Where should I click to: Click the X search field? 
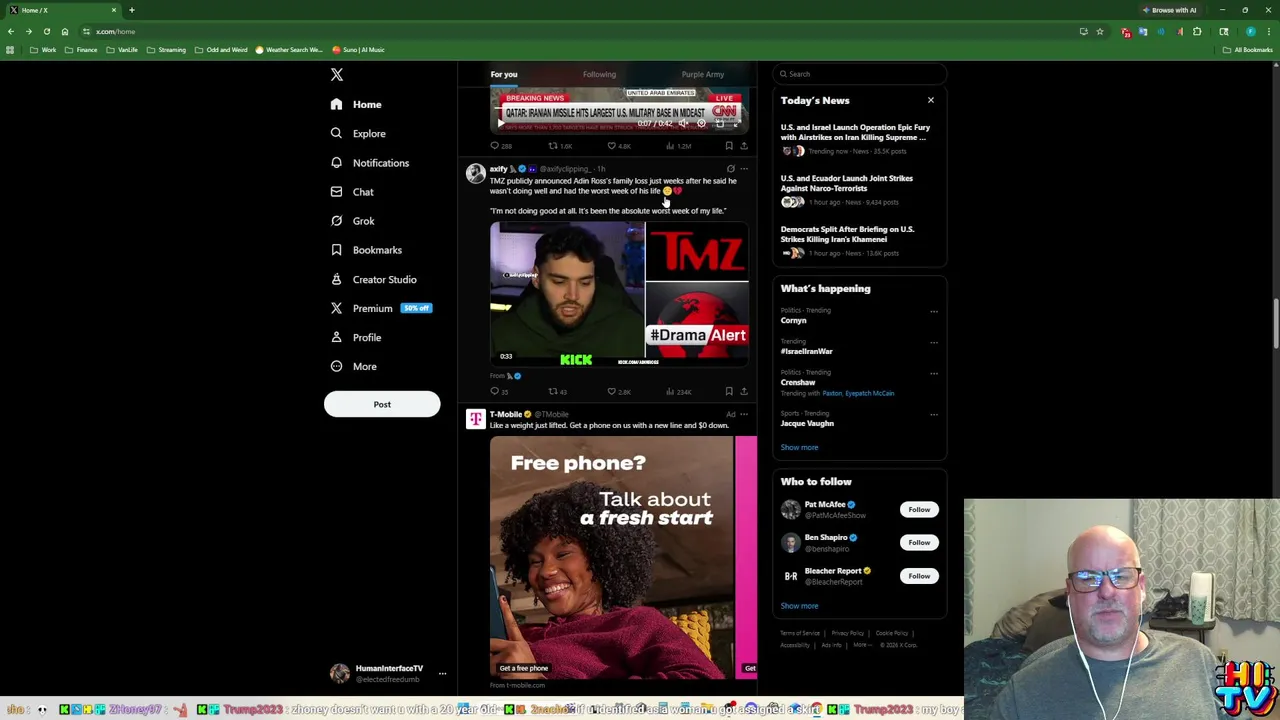pyautogui.click(x=860, y=74)
